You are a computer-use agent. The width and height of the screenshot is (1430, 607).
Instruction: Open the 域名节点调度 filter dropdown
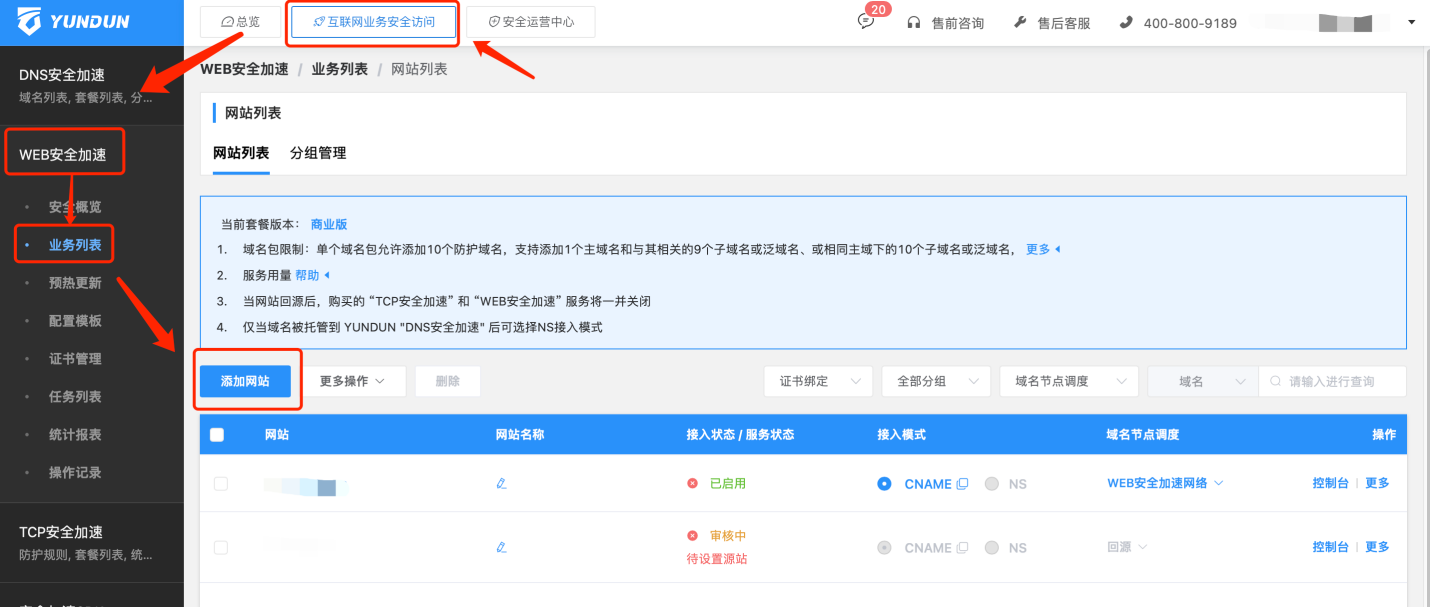[x=1069, y=381]
